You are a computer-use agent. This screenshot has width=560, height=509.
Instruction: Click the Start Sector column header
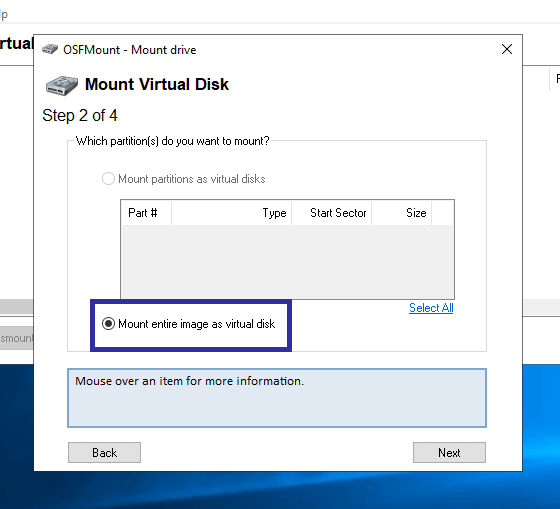click(x=331, y=213)
